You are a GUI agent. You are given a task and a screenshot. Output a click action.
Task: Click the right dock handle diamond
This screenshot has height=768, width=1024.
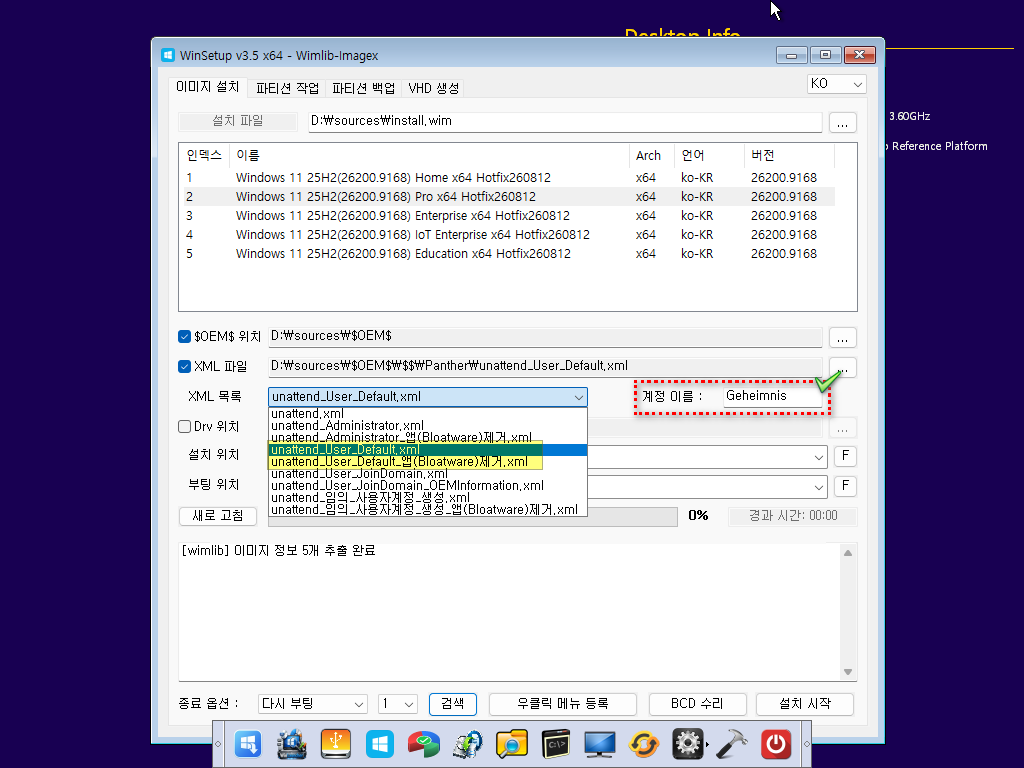click(807, 744)
